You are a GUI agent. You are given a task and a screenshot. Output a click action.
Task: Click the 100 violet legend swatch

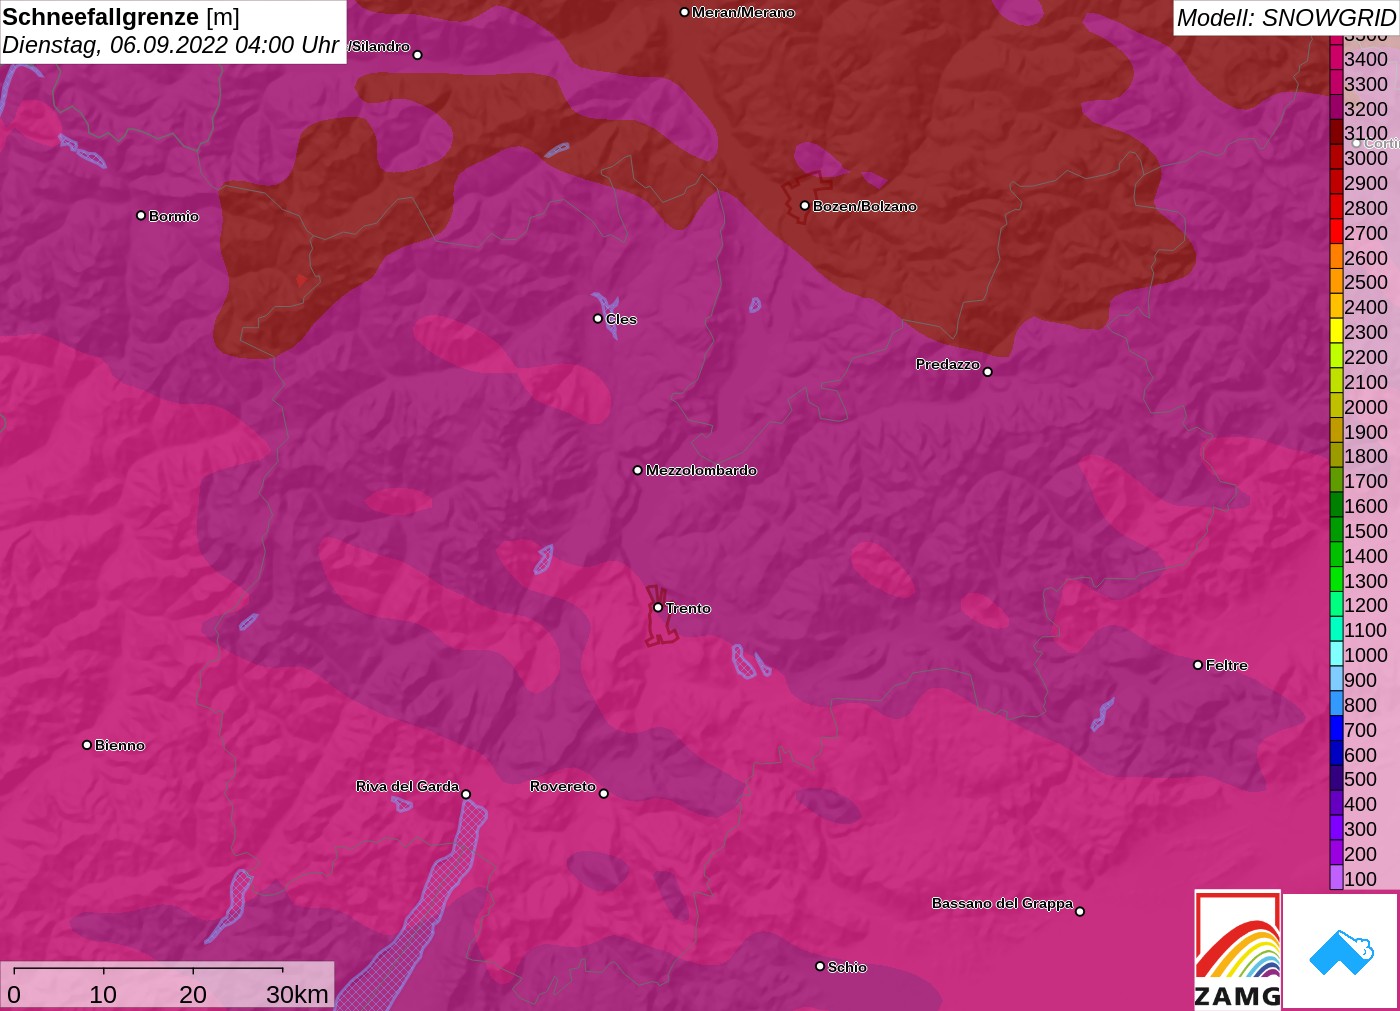(x=1336, y=878)
